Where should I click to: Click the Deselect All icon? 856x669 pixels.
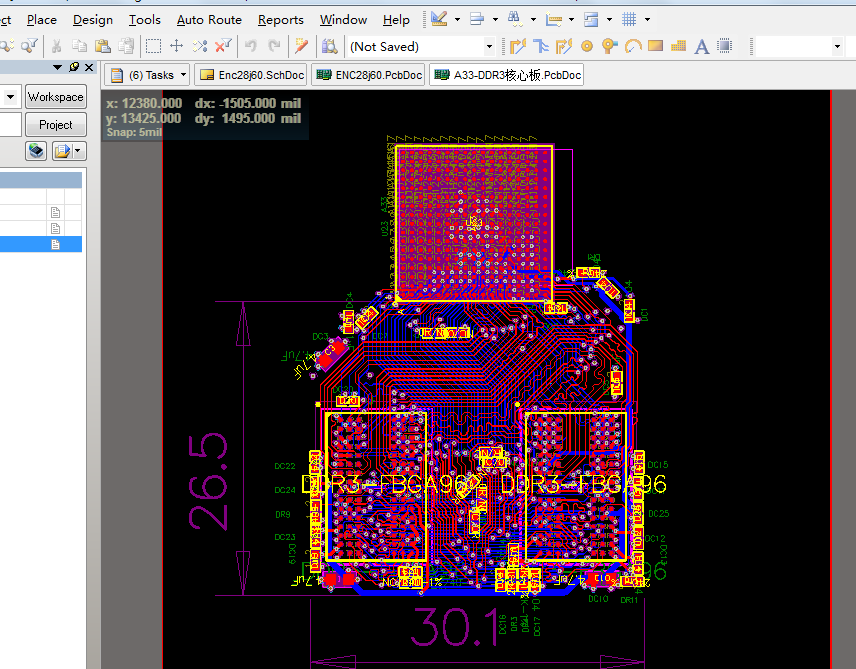click(x=200, y=46)
